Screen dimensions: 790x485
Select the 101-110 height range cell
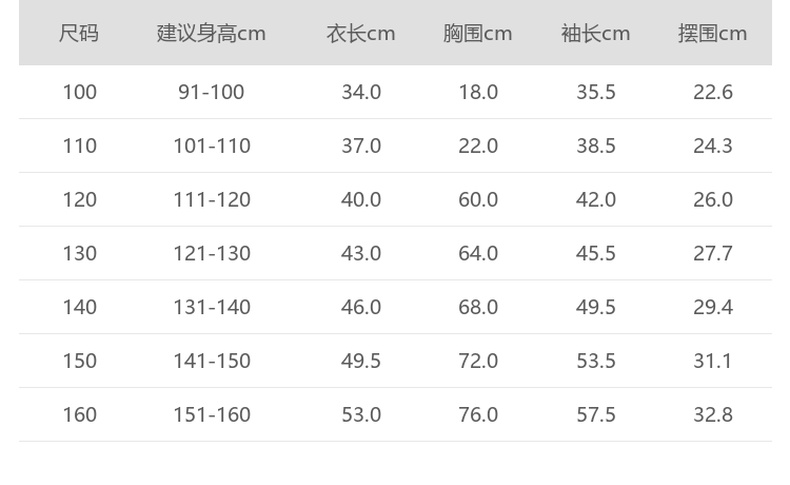click(211, 146)
